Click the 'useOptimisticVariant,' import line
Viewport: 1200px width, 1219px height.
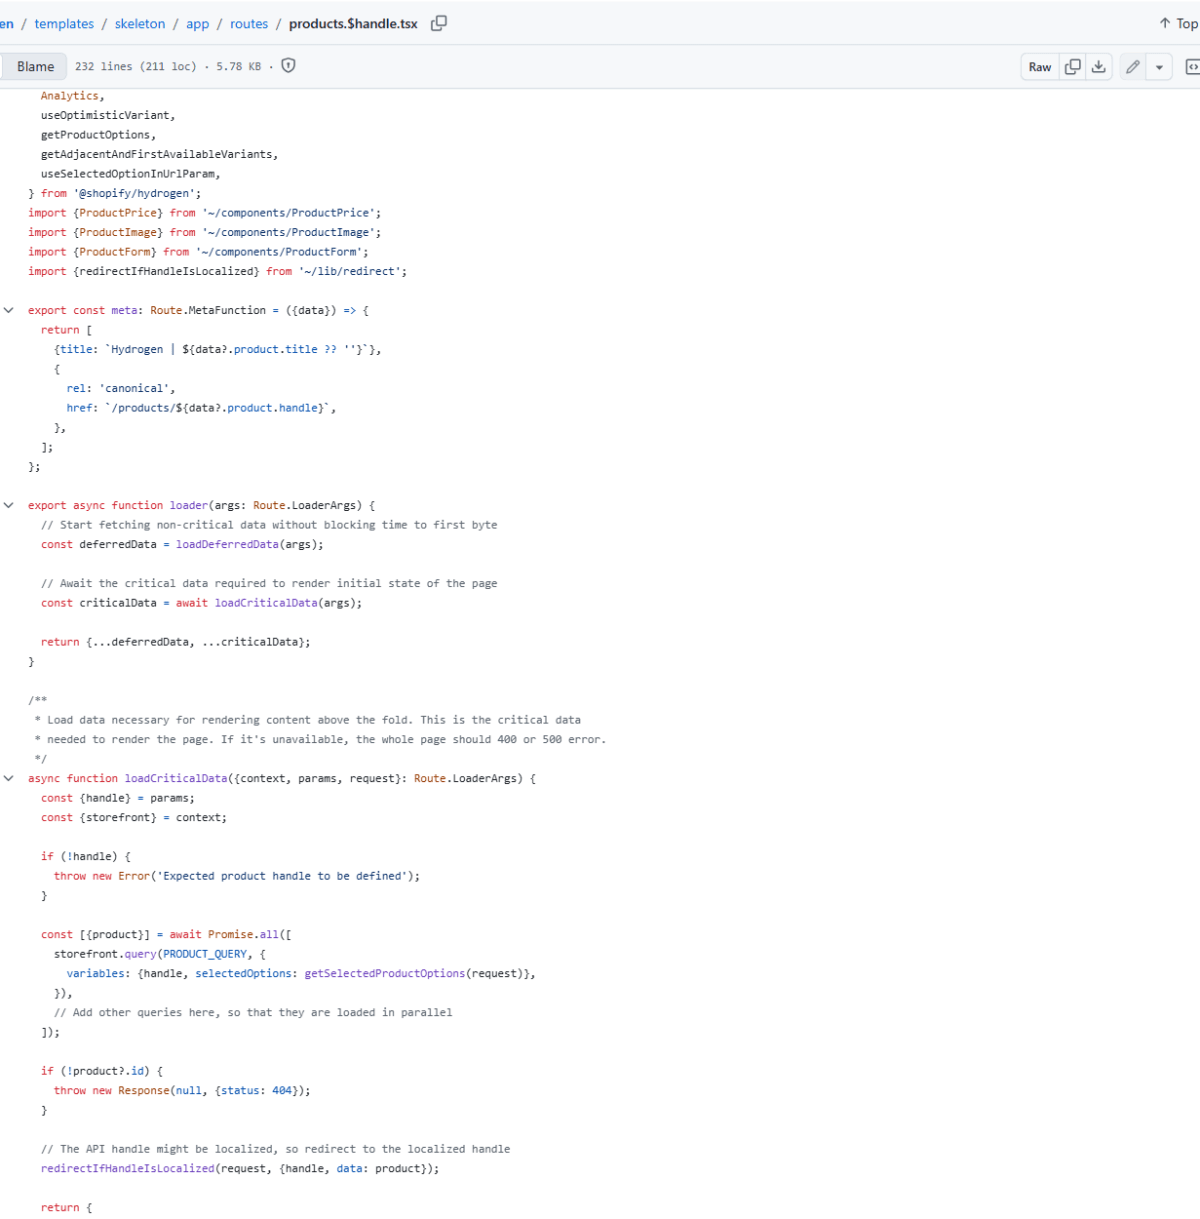108,115
